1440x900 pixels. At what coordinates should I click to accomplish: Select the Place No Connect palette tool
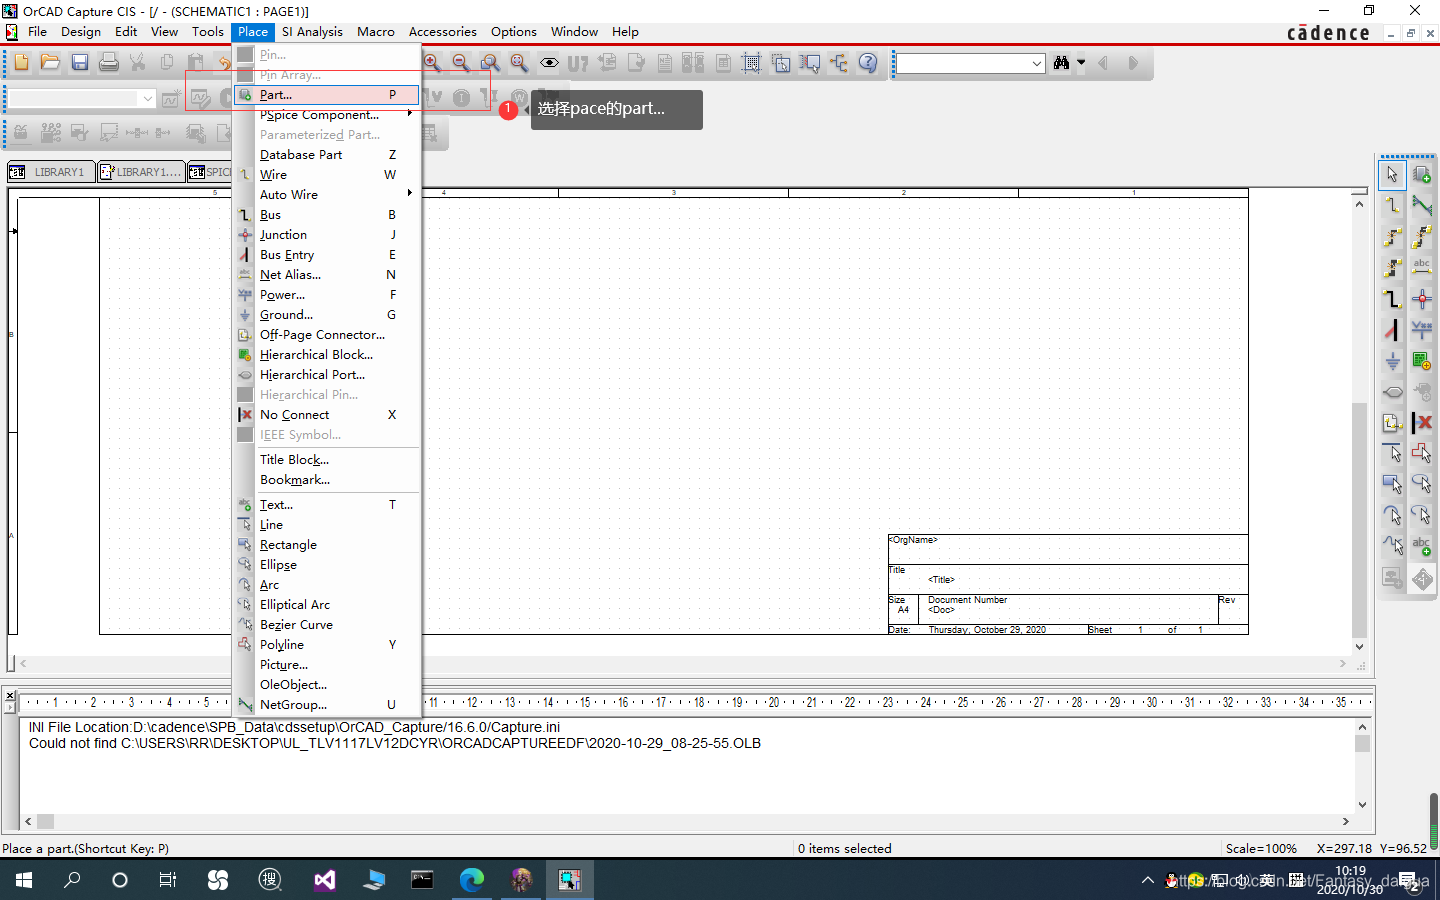pos(1422,422)
